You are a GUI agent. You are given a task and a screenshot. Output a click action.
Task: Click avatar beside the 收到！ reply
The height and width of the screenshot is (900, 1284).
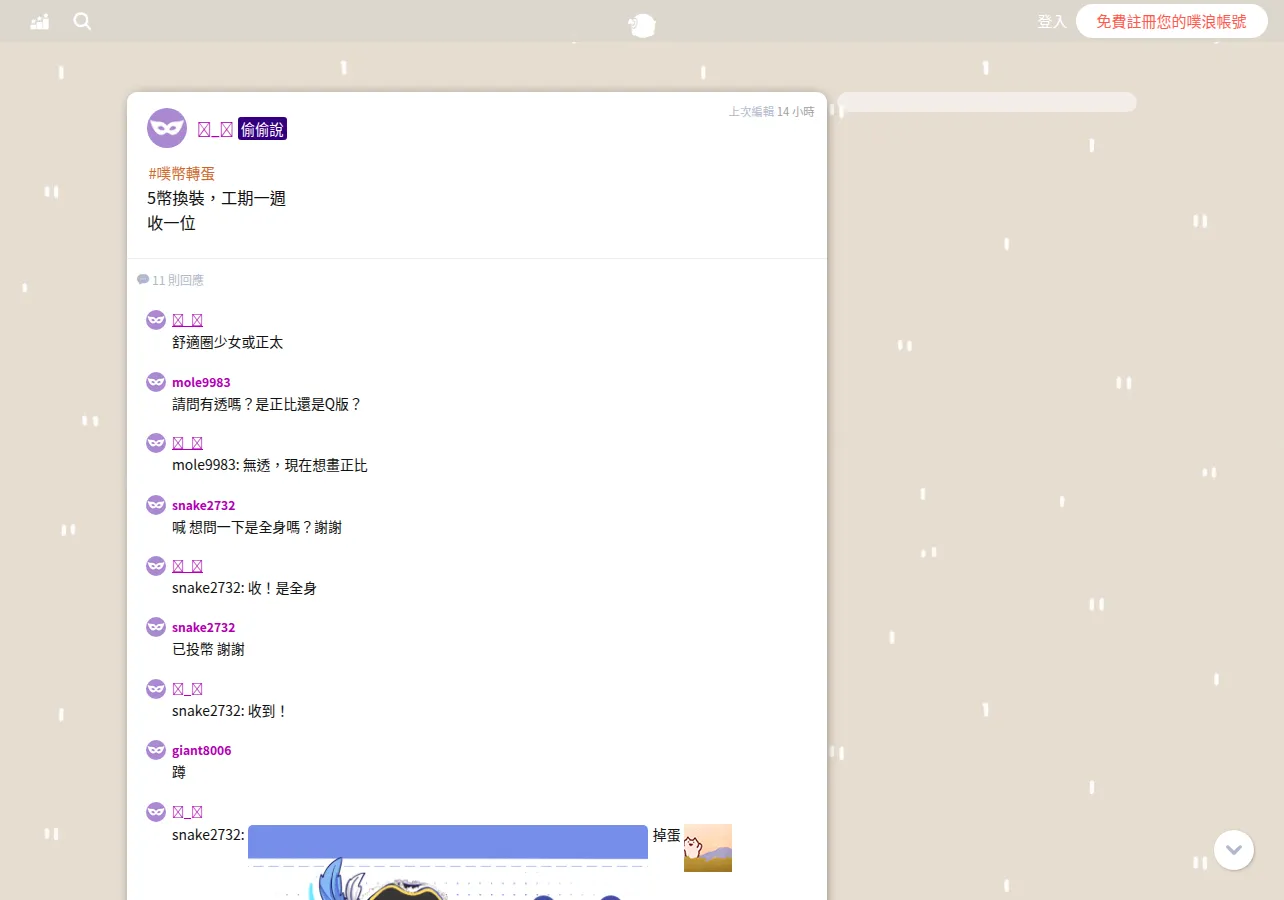pos(156,689)
